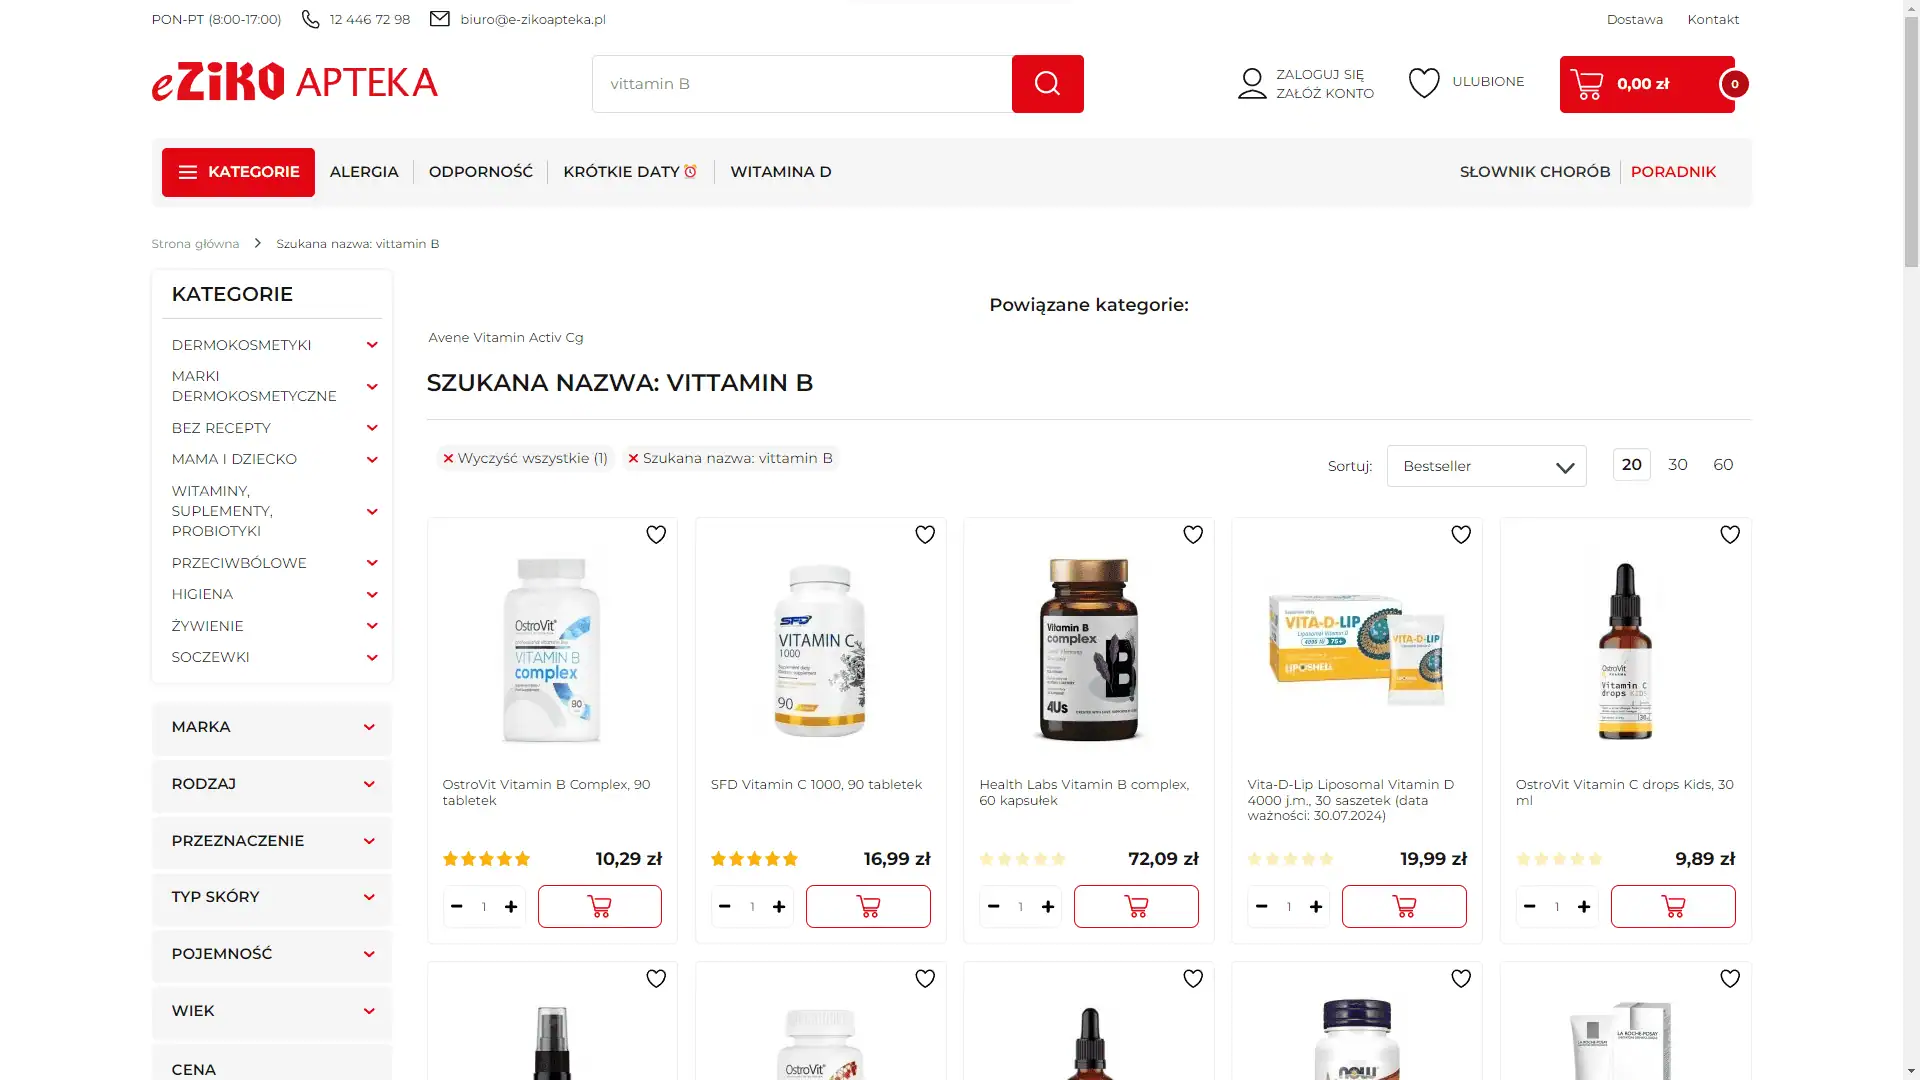Toggle heart on OstroVit Vitamin C drops Kids
The width and height of the screenshot is (1920, 1080).
click(1730, 535)
